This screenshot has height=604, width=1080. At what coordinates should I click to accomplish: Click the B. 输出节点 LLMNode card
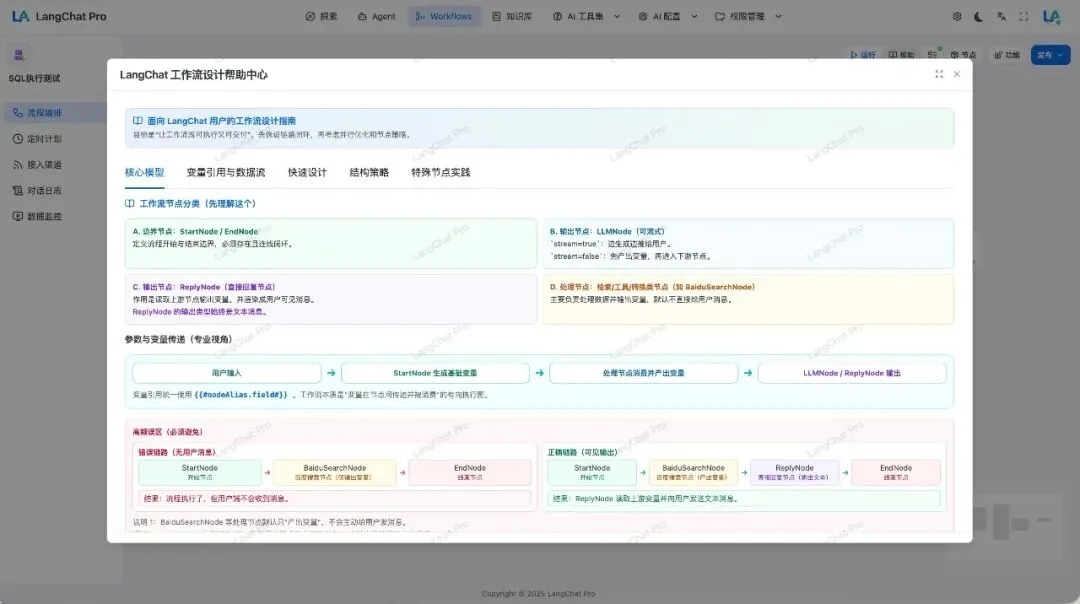(748, 243)
